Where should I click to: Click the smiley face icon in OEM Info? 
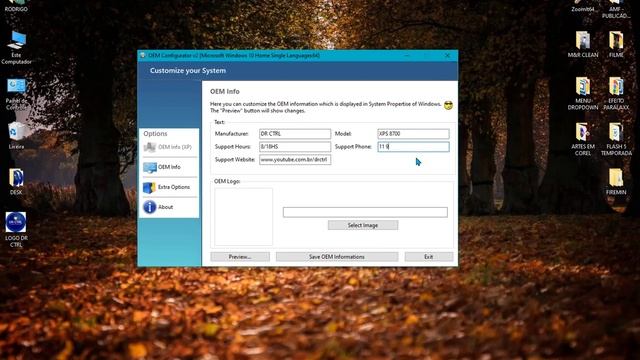(x=449, y=105)
